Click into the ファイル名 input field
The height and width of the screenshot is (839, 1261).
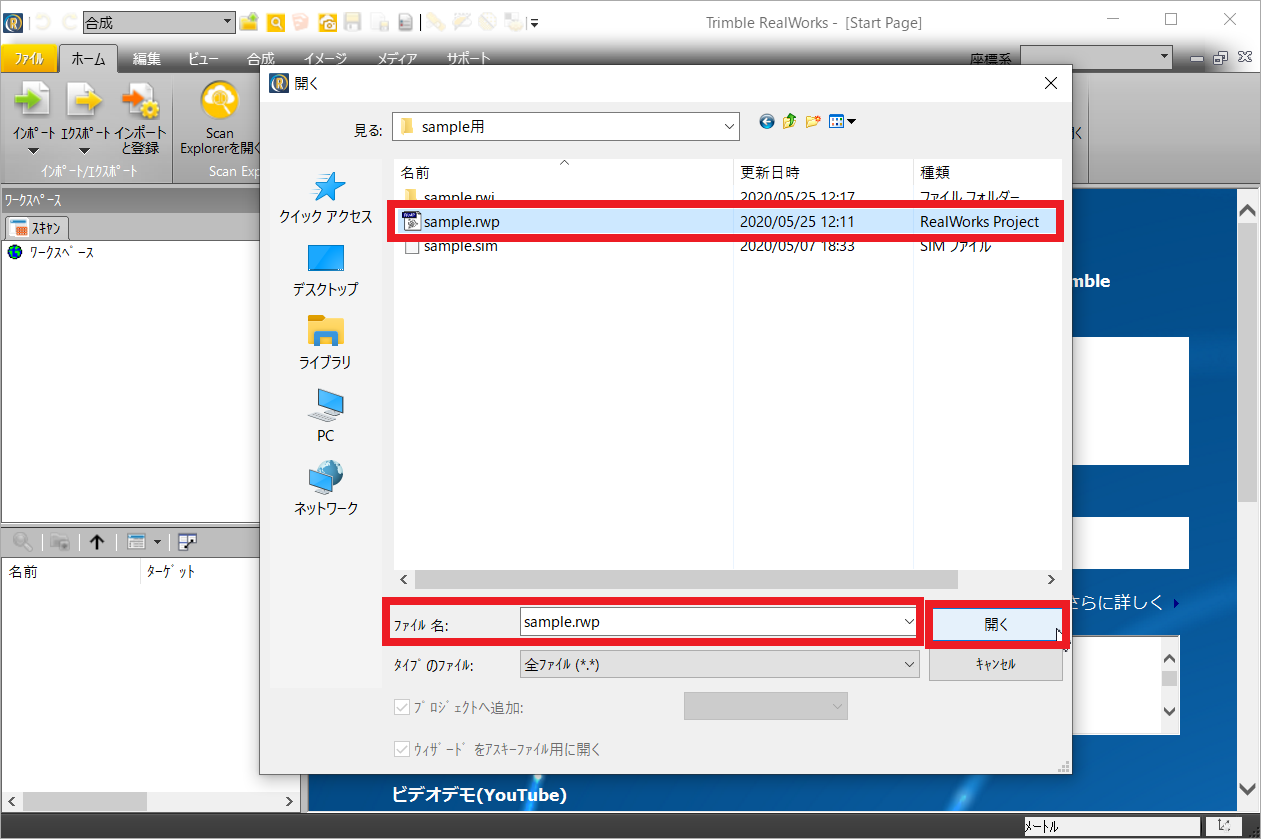tap(710, 621)
